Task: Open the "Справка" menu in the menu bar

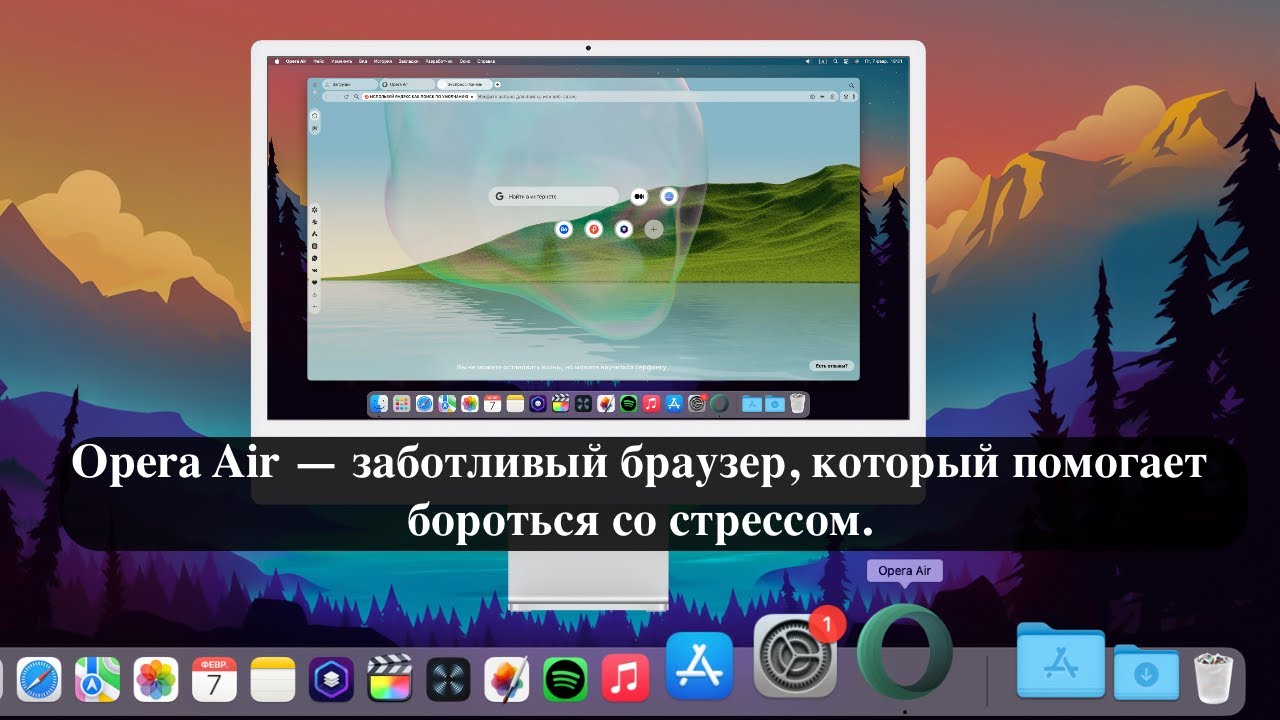Action: pyautogui.click(x=486, y=61)
